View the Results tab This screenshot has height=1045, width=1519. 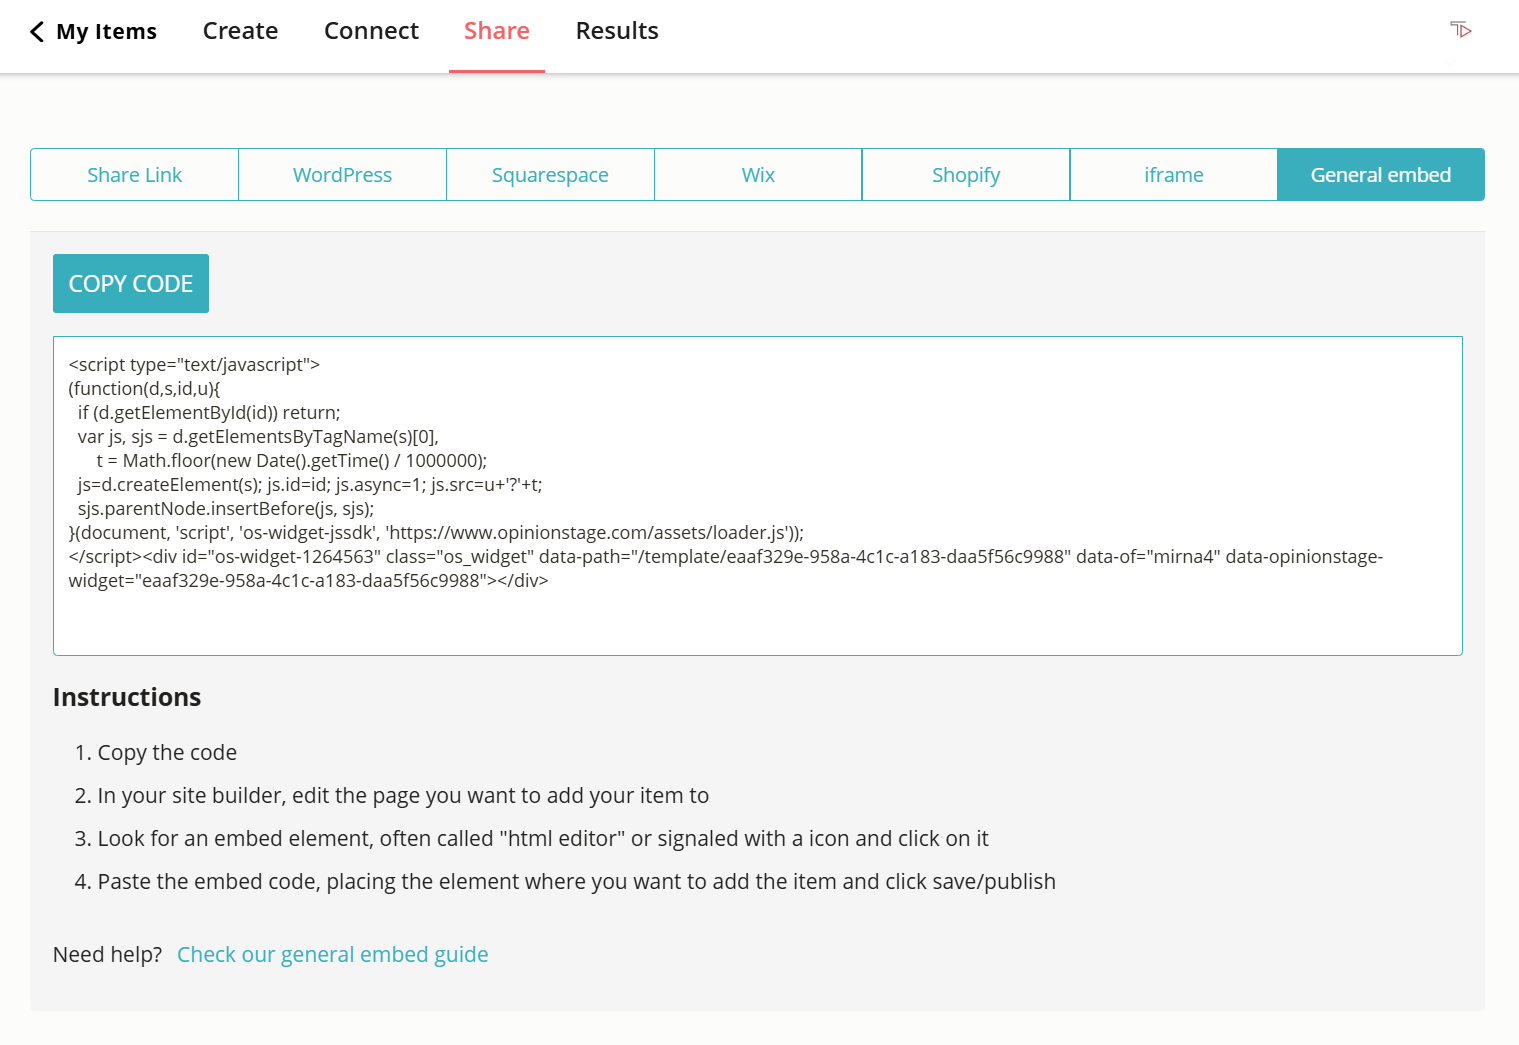coord(616,30)
